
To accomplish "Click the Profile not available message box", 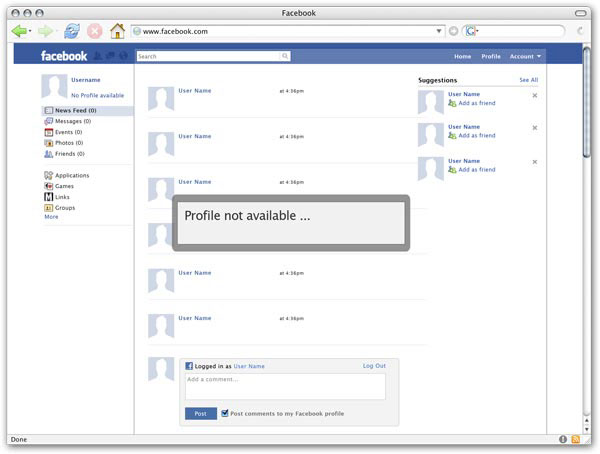I will coord(291,223).
